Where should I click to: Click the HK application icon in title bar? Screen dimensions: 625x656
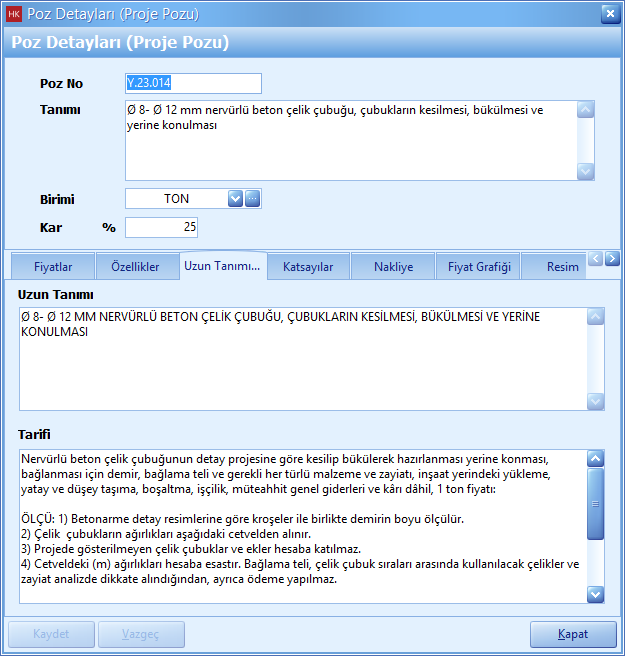14,14
